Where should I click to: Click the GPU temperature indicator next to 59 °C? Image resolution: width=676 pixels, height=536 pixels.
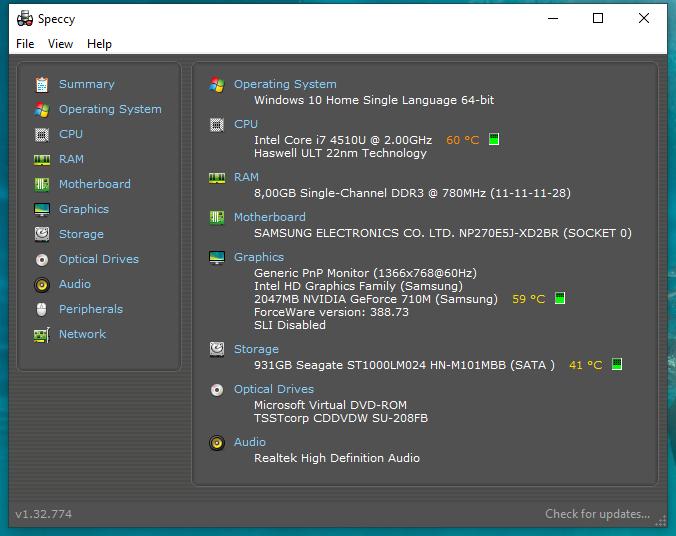560,298
